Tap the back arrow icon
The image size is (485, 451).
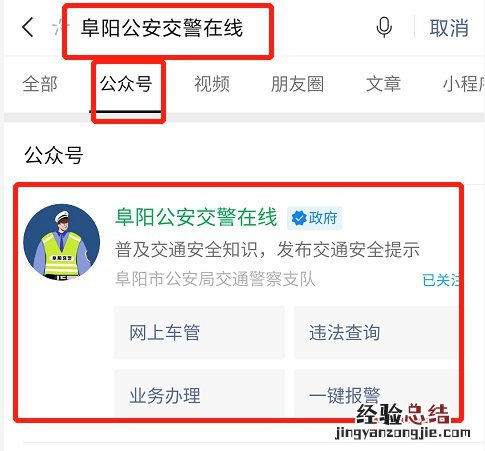click(x=28, y=27)
